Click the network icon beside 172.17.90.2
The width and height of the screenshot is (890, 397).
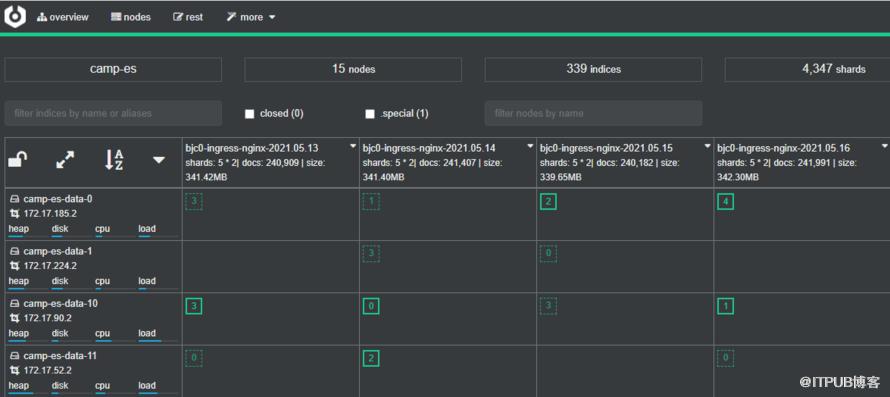(14, 318)
